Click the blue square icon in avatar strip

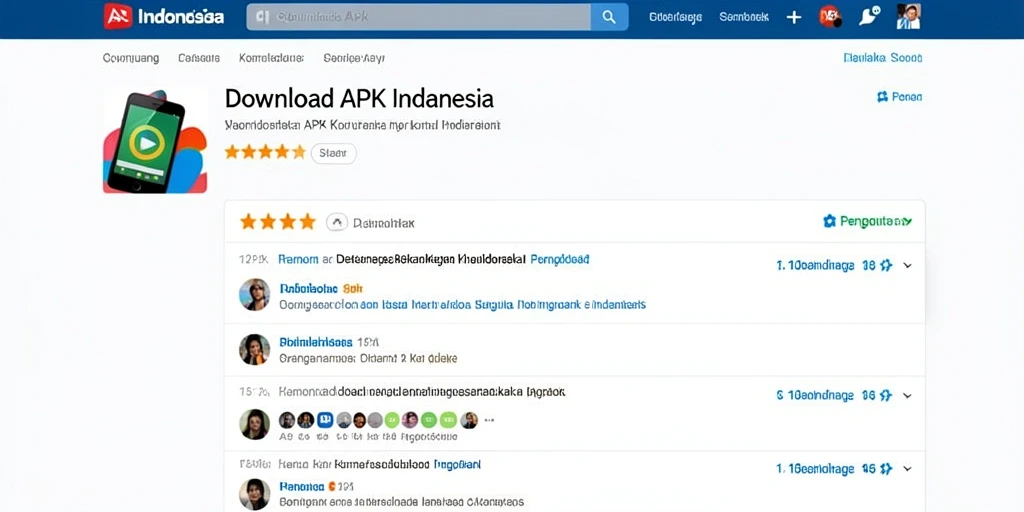325,420
